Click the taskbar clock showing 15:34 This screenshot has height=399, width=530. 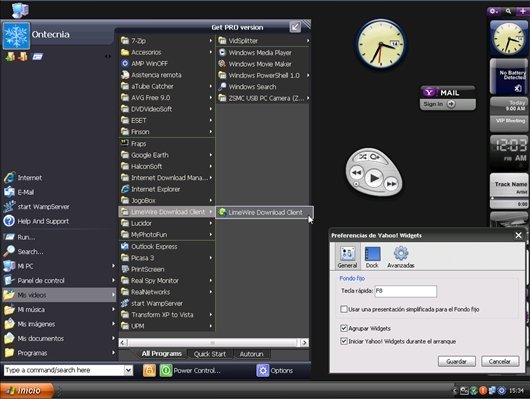click(x=516, y=391)
